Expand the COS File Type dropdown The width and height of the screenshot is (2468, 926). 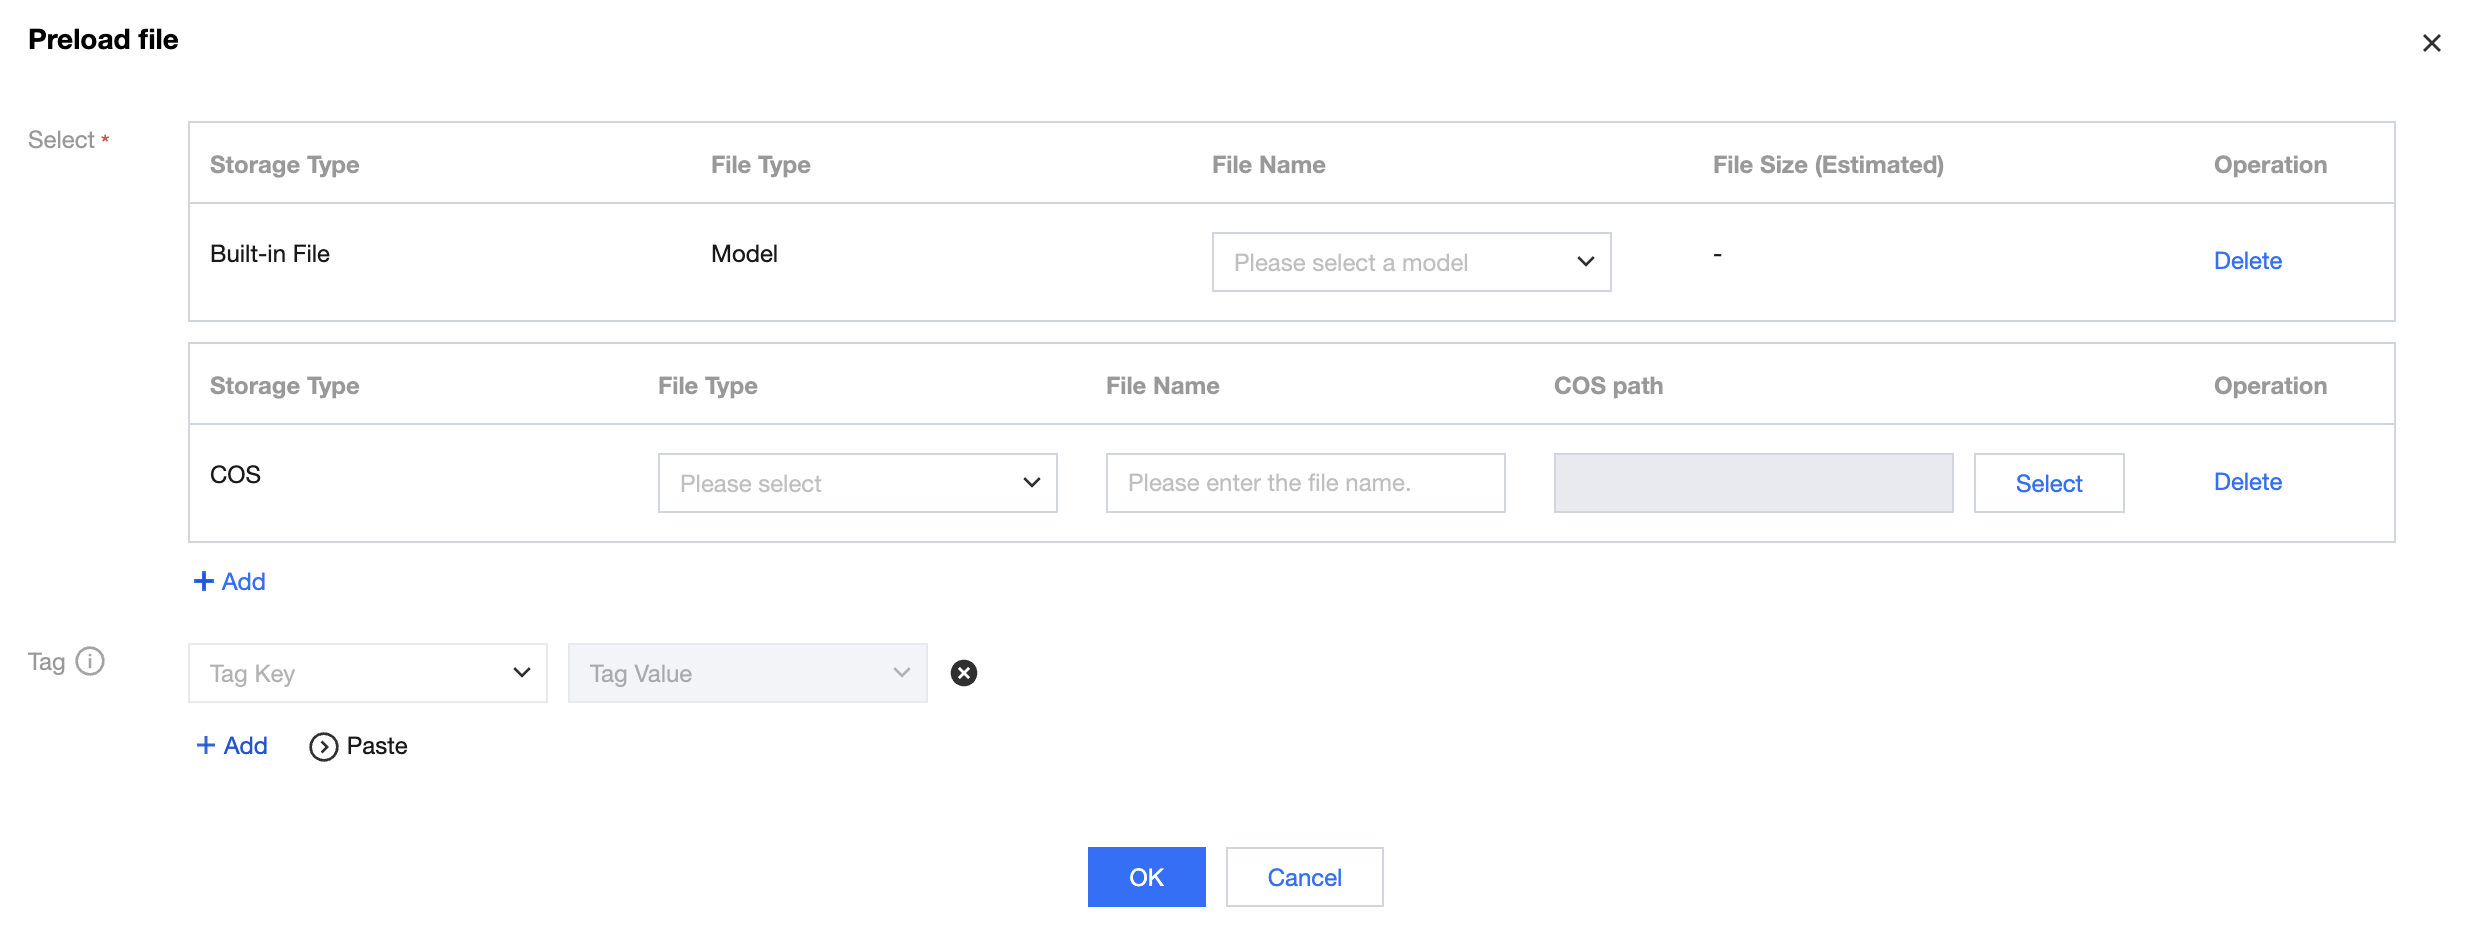pyautogui.click(x=857, y=483)
